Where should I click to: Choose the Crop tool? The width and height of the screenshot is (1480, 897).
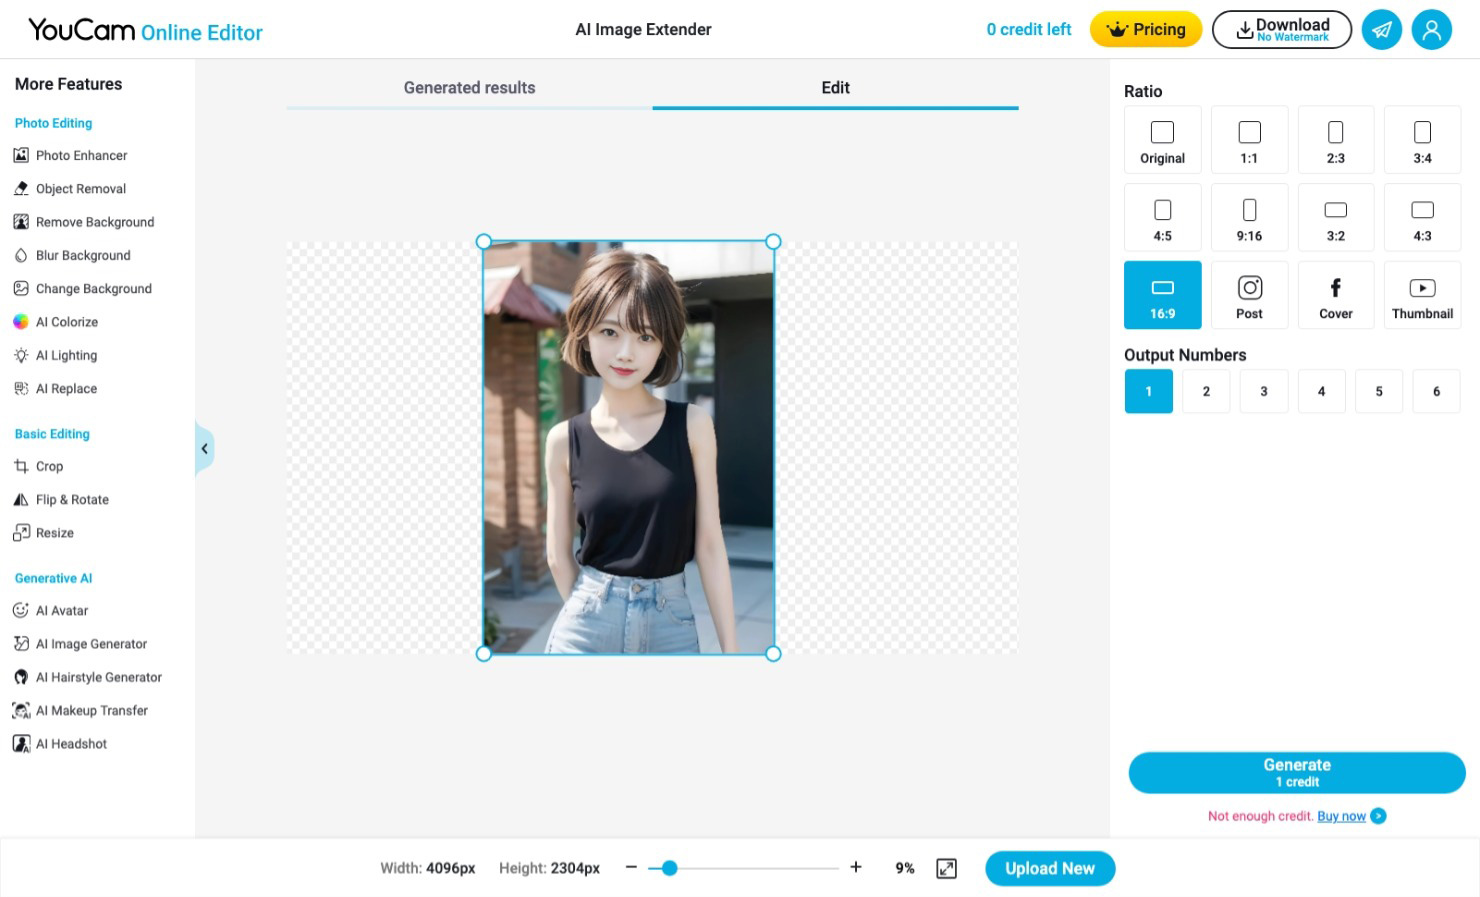click(x=49, y=467)
